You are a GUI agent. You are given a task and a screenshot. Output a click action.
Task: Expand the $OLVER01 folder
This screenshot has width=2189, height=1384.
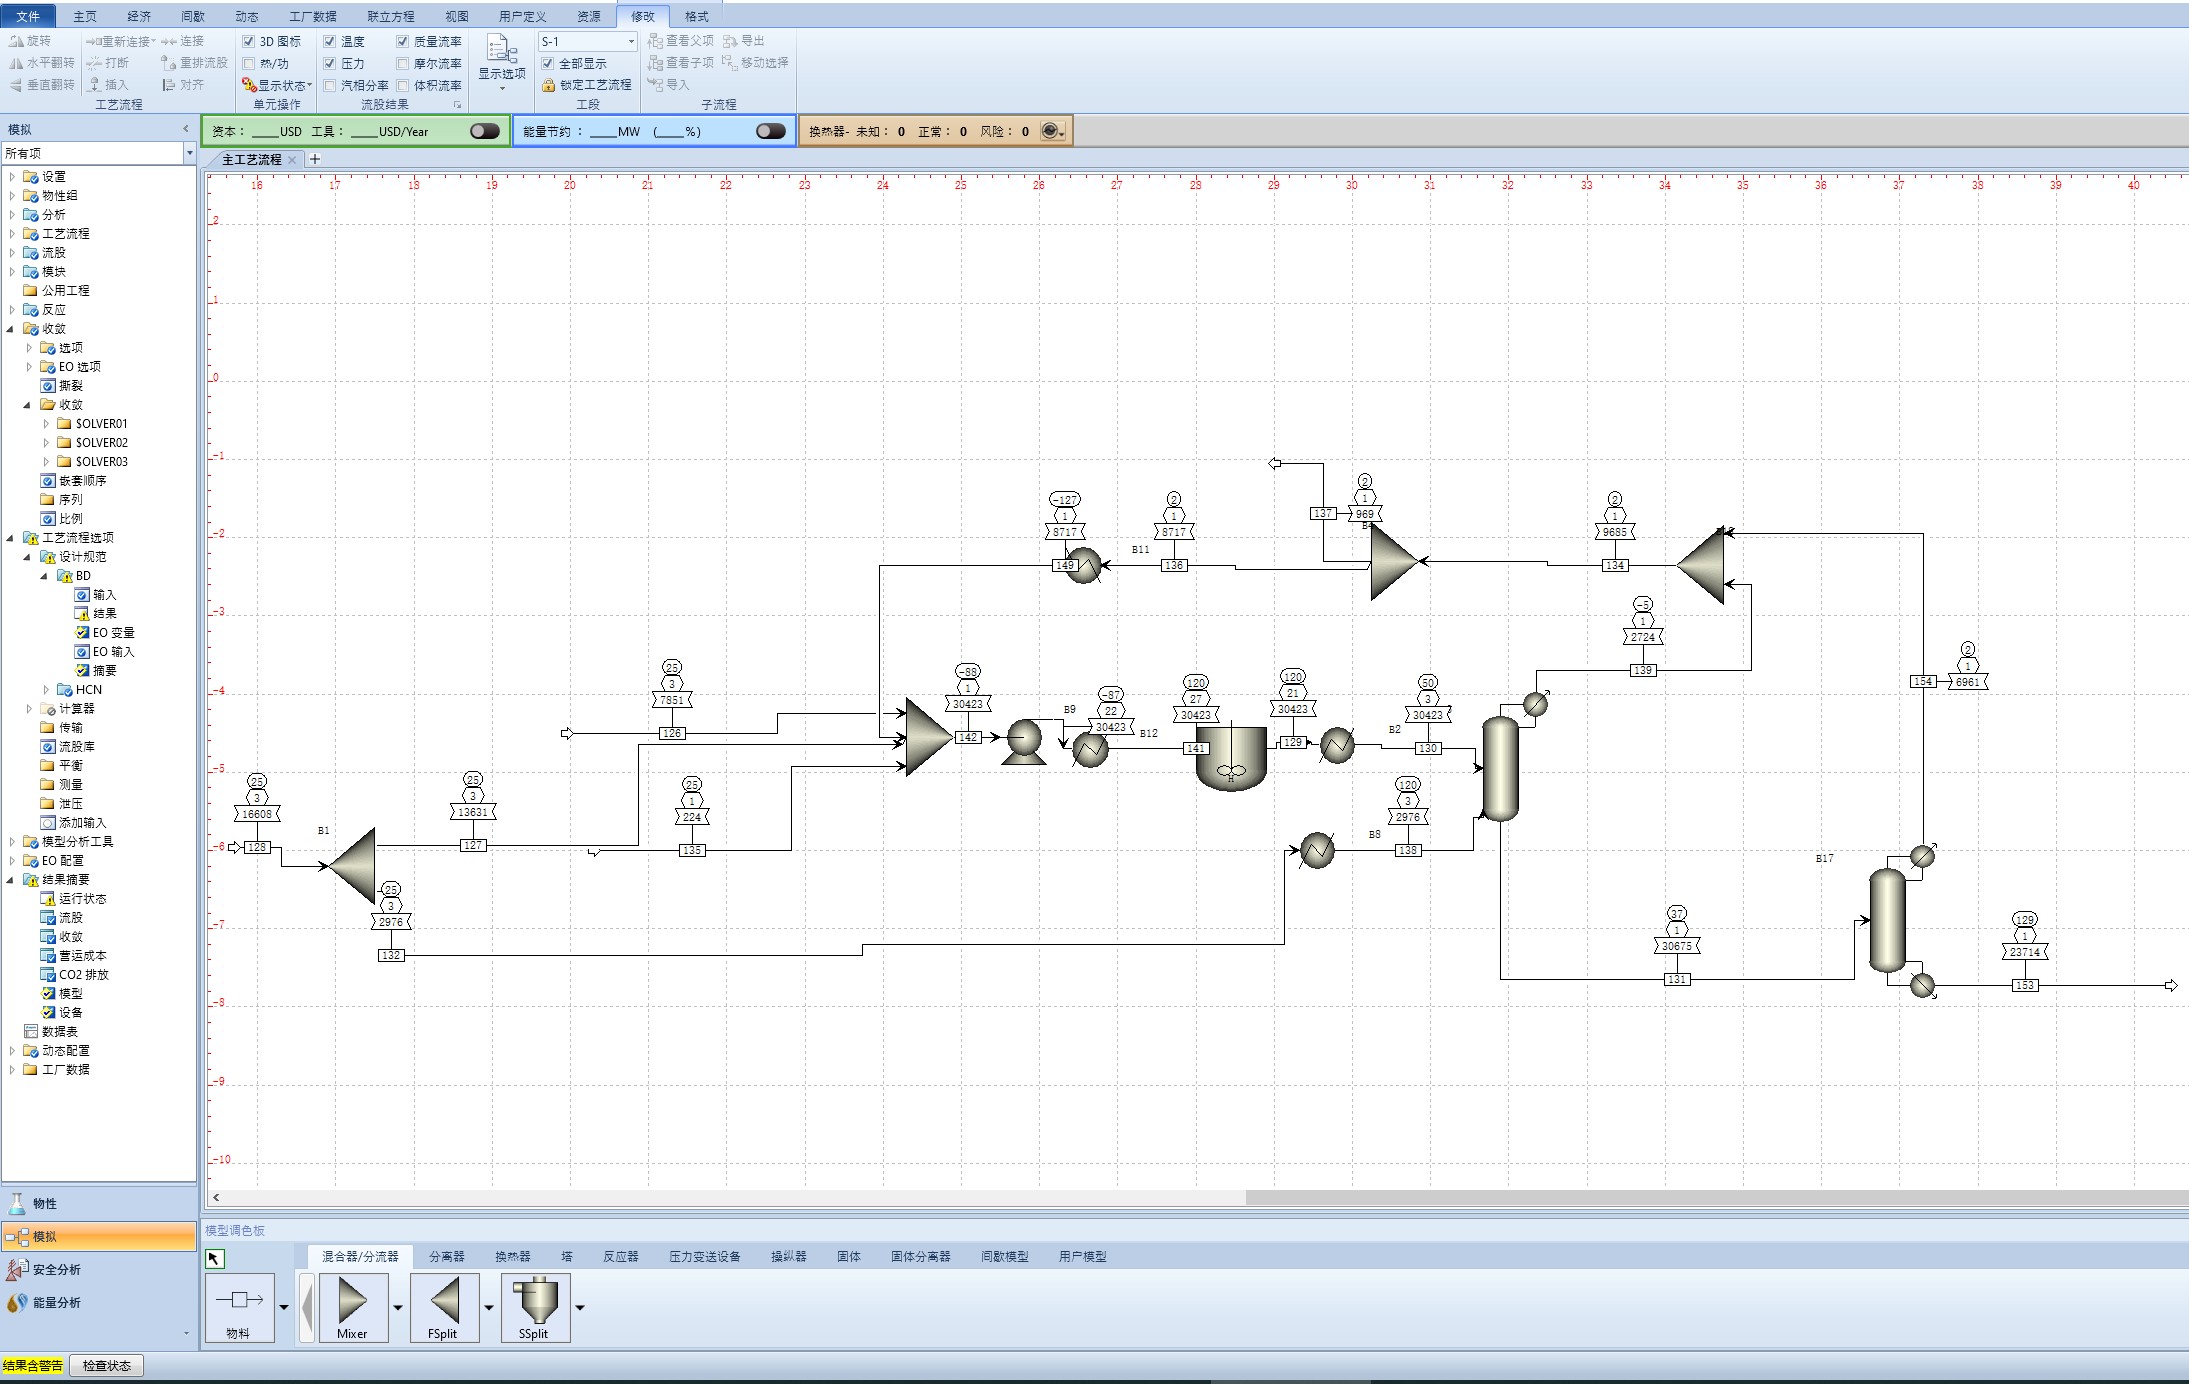[x=46, y=423]
